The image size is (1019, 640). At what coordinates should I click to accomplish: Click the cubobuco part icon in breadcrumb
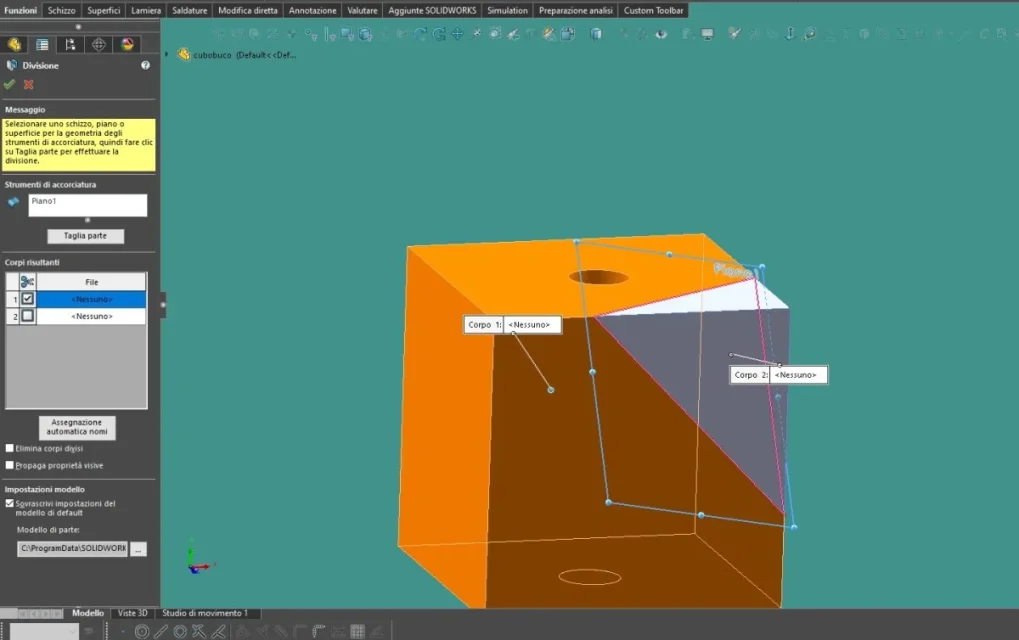(x=184, y=55)
